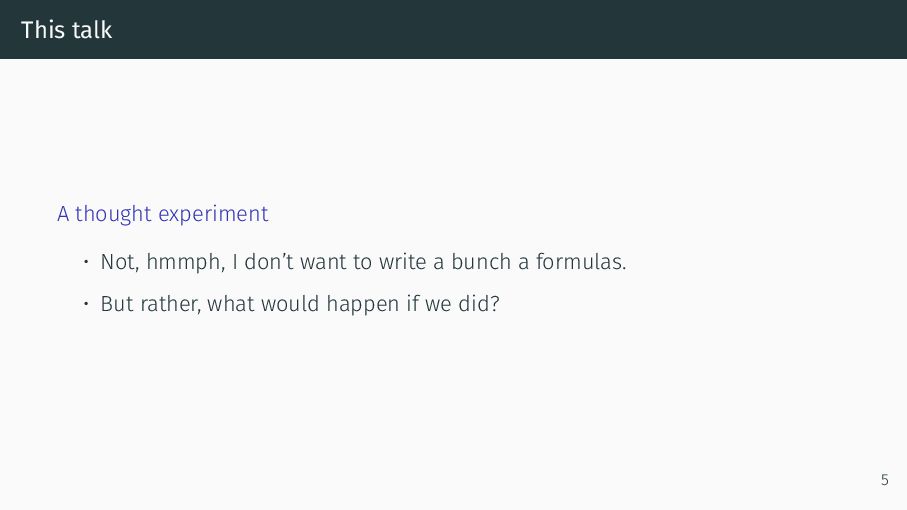Viewport: 907px width, 510px height.
Task: Click the word "experiment" in the heading
Action: tap(213, 215)
